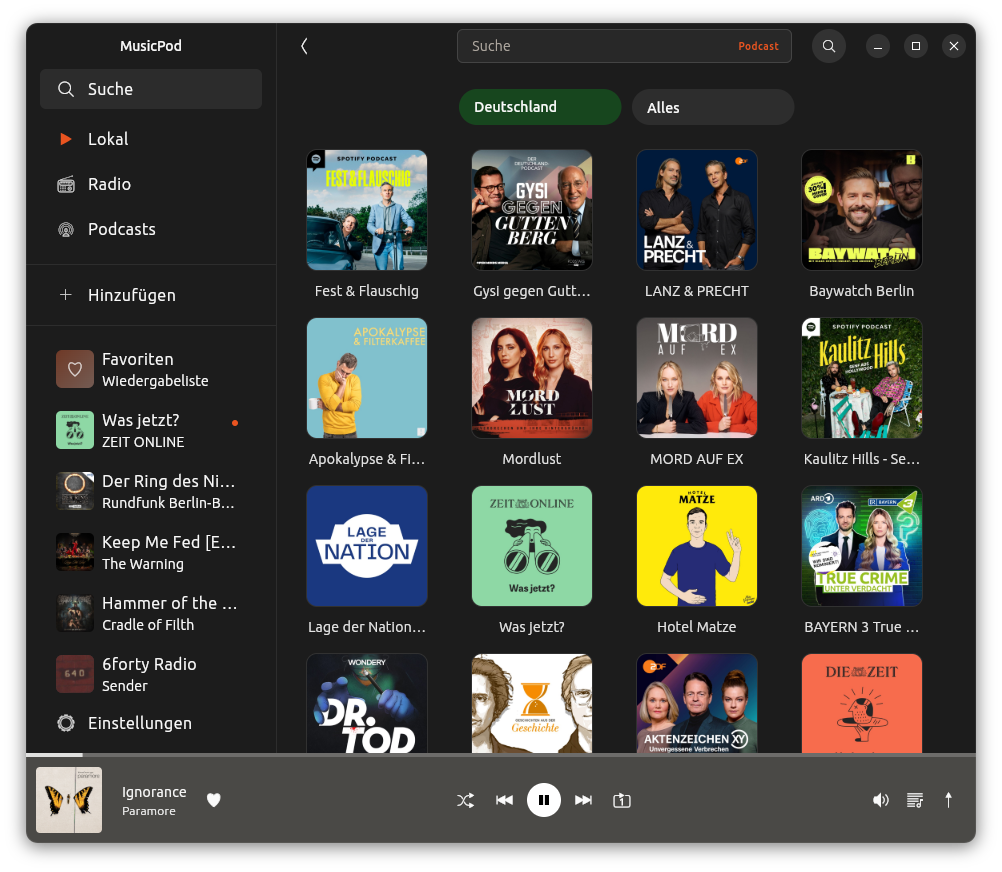Click the Paramore artist name
Viewport: 1002px width, 872px height.
[x=149, y=811]
